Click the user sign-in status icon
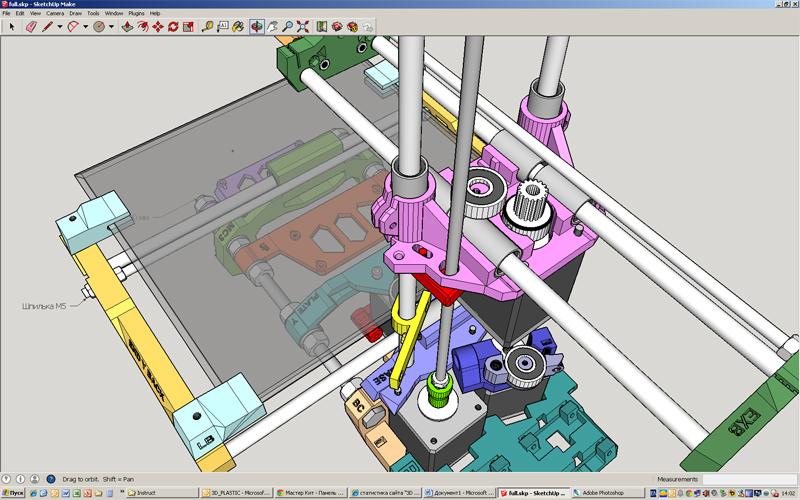The width and height of the screenshot is (800, 500). [x=35, y=479]
